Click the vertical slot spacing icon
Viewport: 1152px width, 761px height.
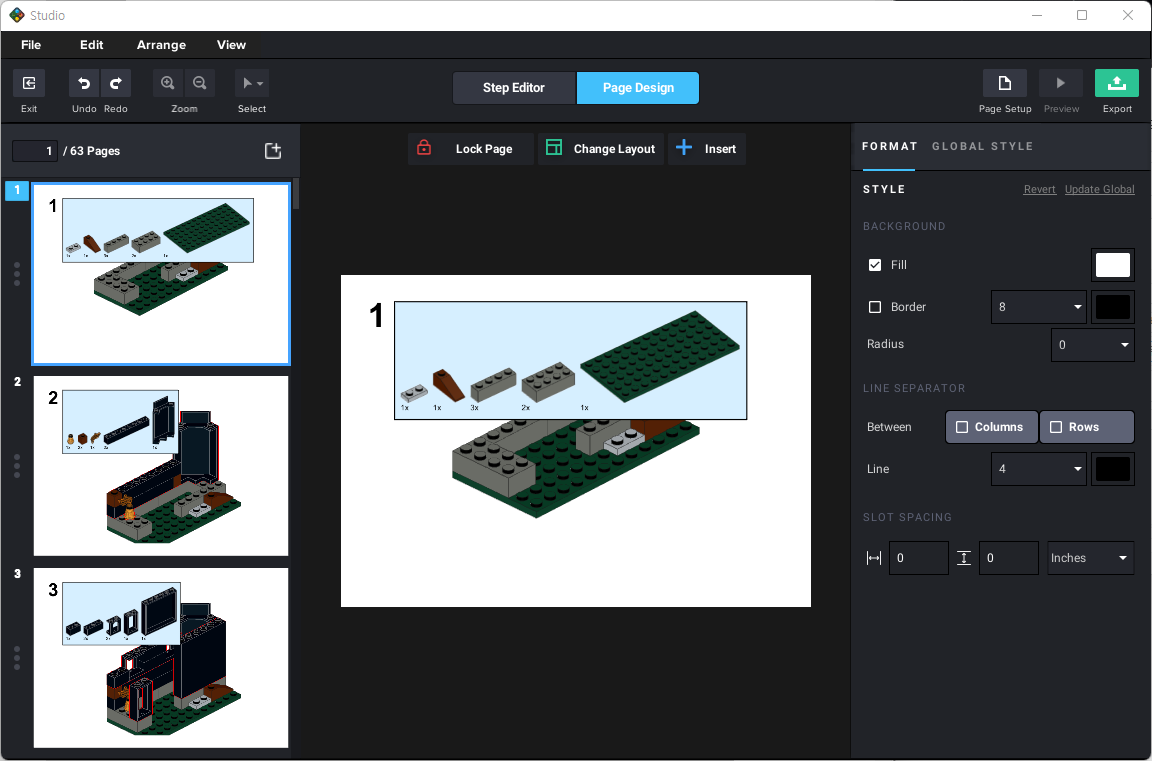pos(964,558)
